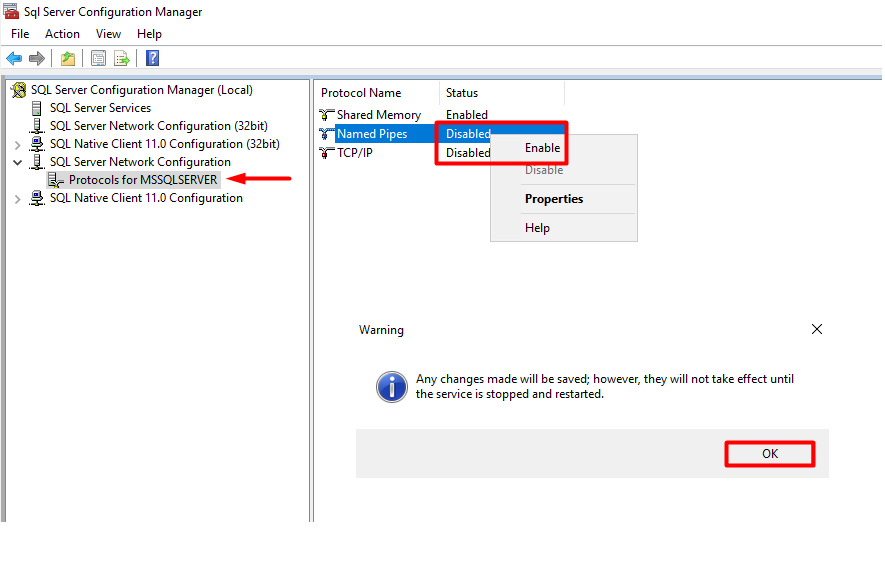This screenshot has height=563, width=885.
Task: Open the Action menu
Action: [62, 34]
